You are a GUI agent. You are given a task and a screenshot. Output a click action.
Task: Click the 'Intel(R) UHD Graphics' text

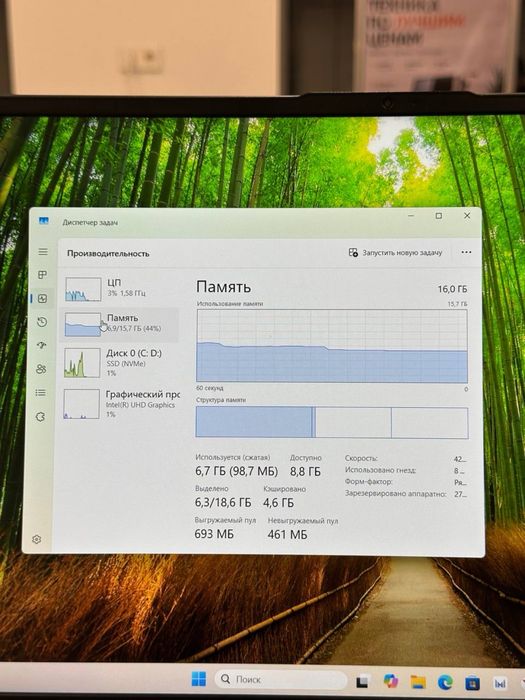(140, 405)
